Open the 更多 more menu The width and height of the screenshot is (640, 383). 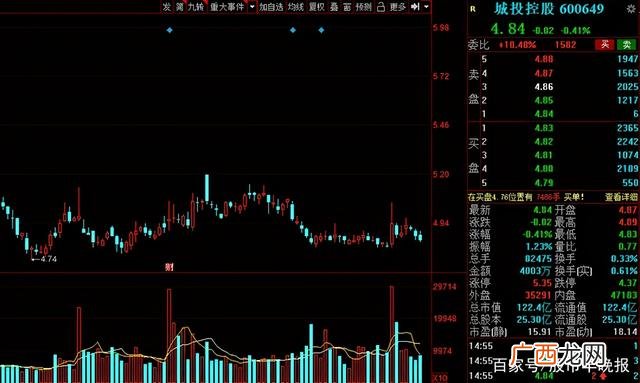[x=397, y=7]
